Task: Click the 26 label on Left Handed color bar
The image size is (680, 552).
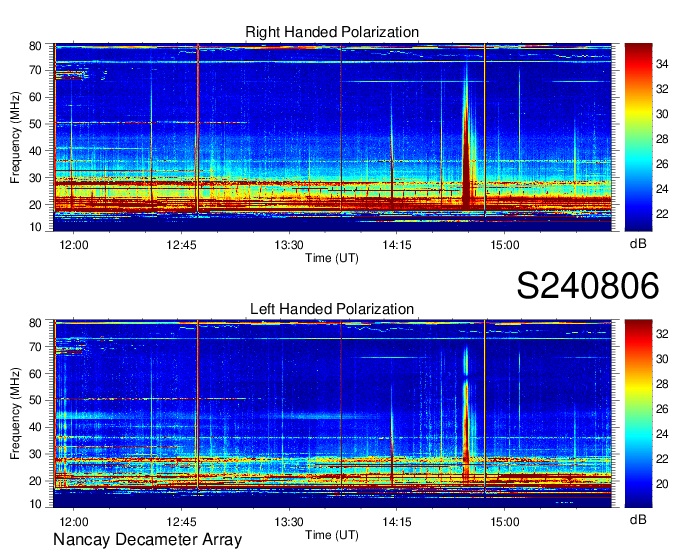Action: click(x=662, y=409)
